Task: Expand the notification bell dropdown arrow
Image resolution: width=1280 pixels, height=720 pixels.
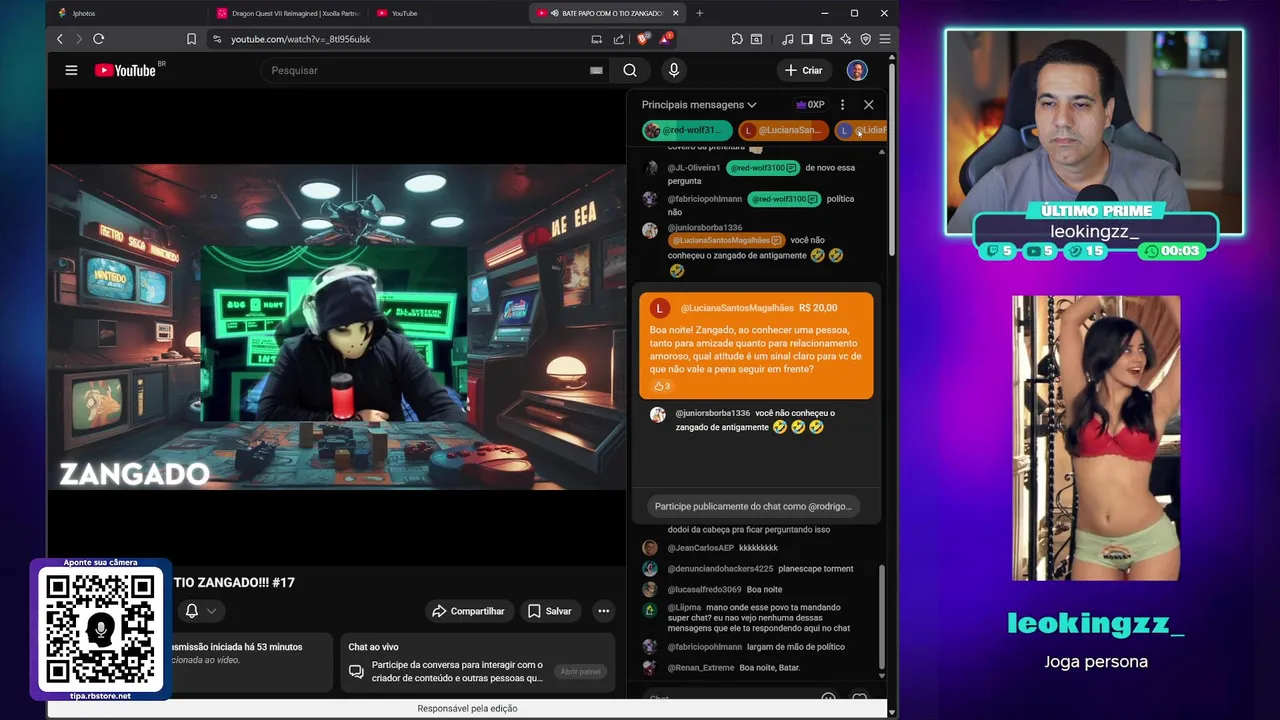Action: (211, 611)
